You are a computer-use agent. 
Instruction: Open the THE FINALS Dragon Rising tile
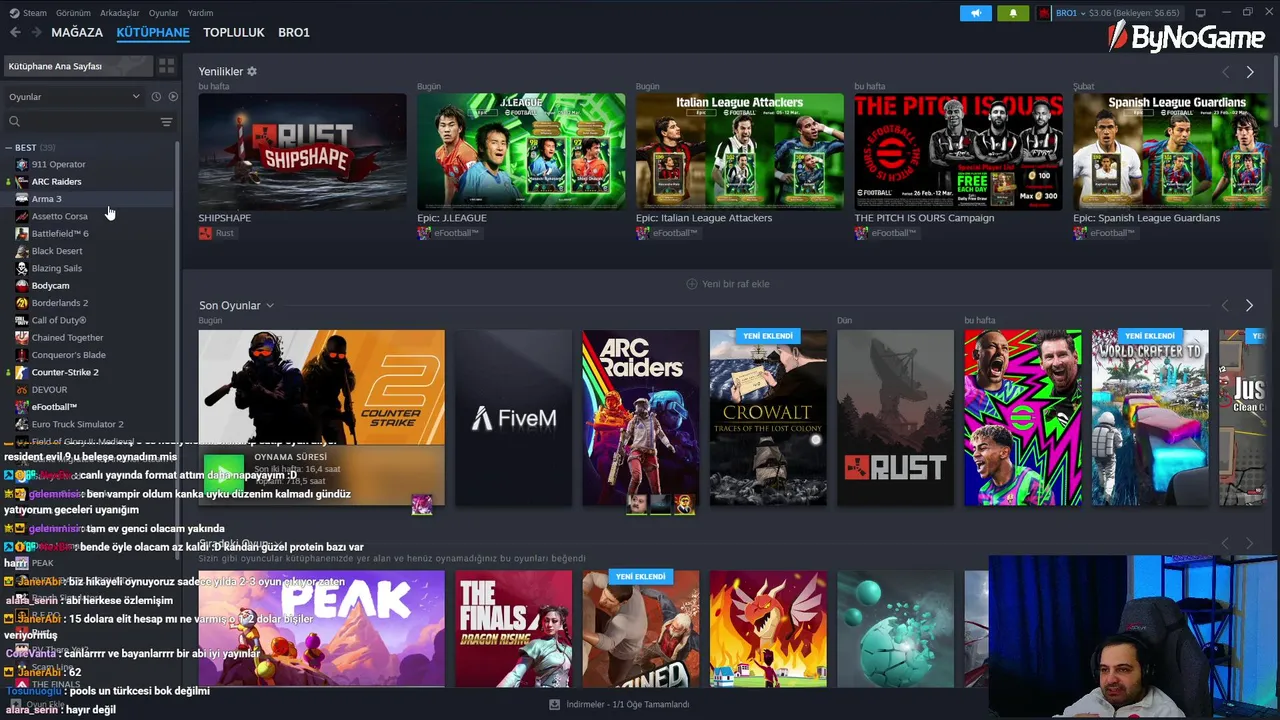click(514, 629)
